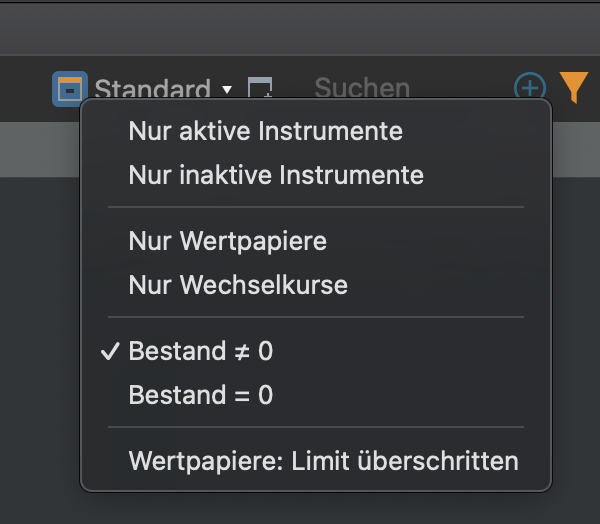Choose Nur inaktive Instrumente

tap(276, 176)
